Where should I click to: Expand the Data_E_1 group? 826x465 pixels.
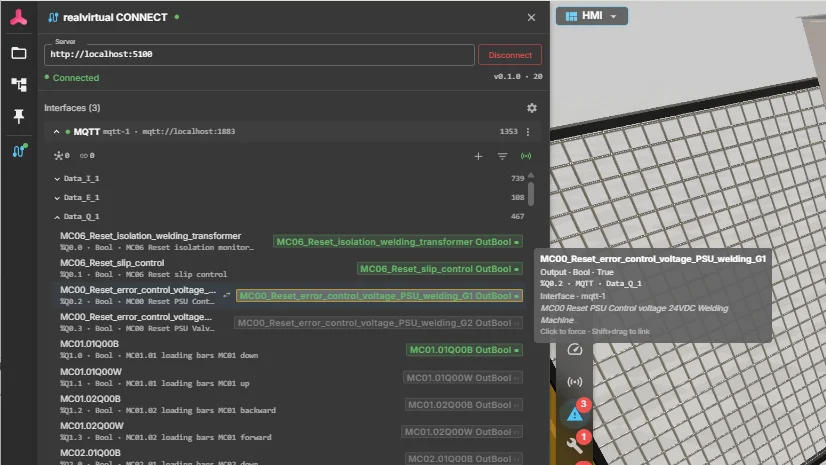(57, 198)
